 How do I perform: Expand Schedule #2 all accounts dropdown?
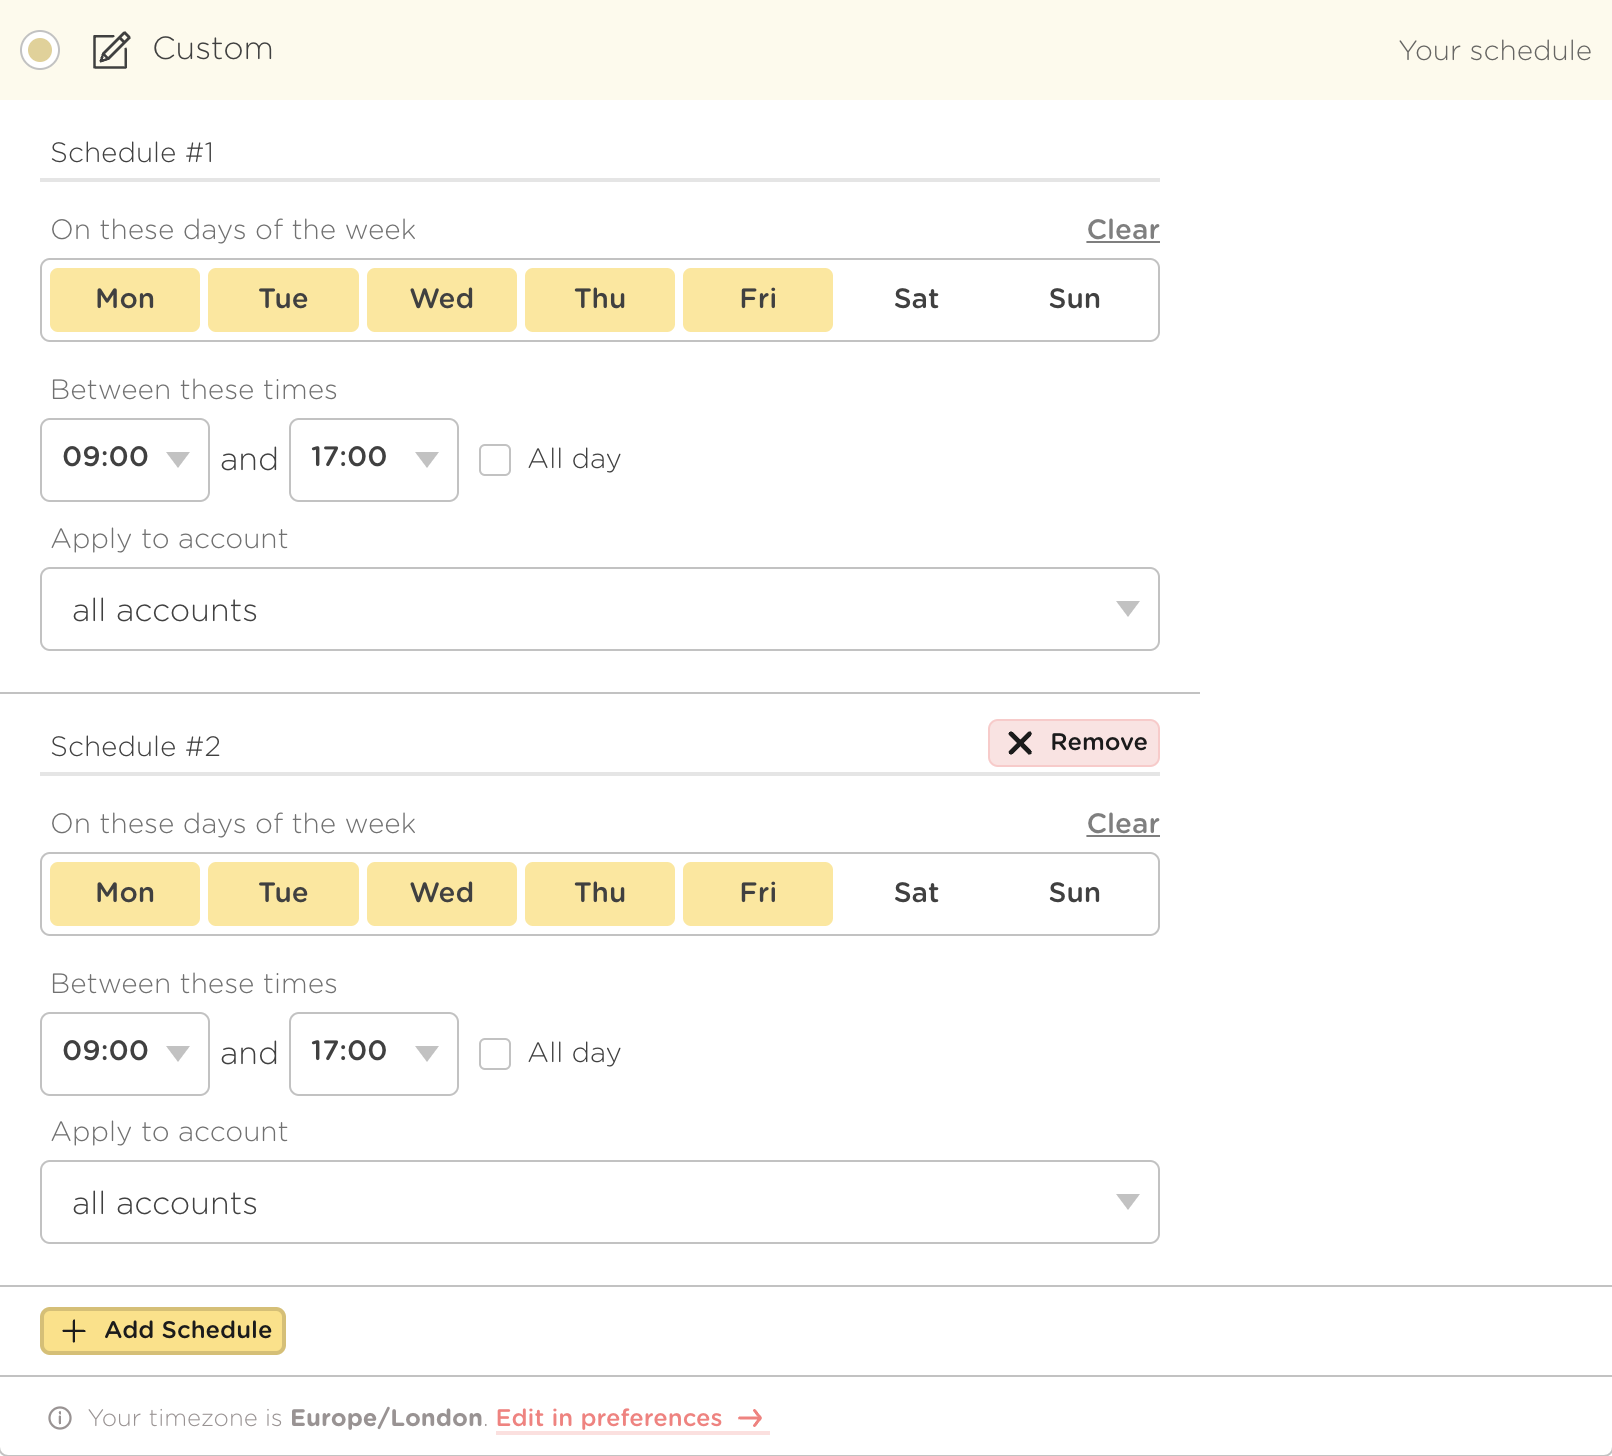[x=599, y=1202]
